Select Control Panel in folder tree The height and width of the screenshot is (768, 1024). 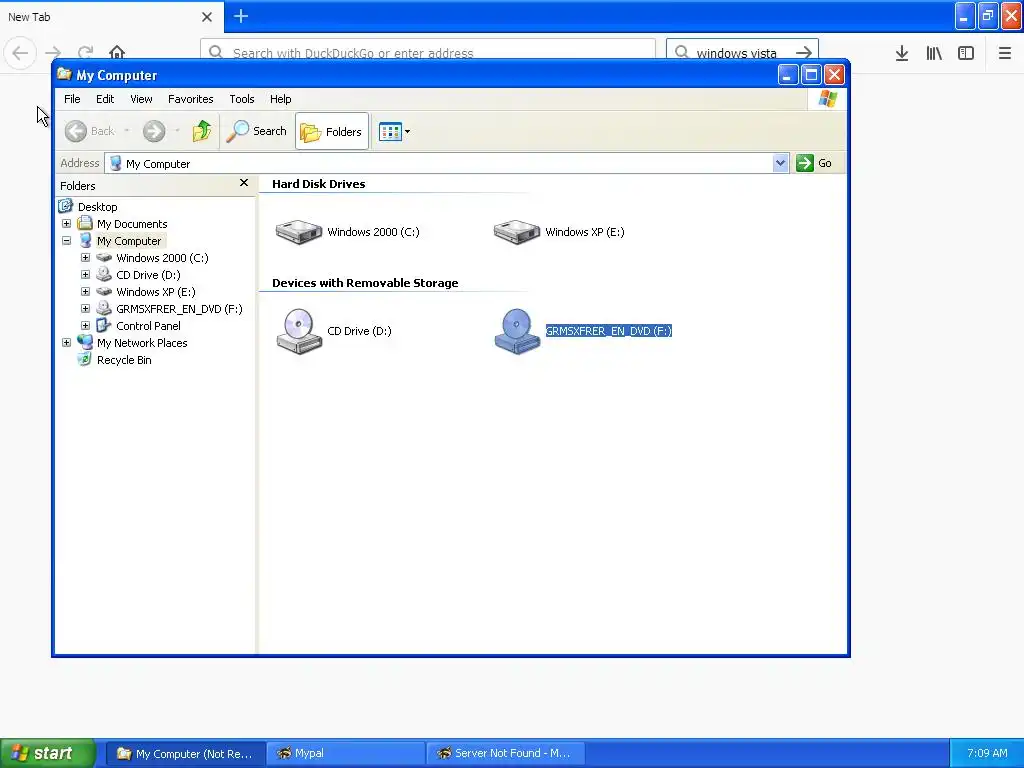[x=148, y=326]
